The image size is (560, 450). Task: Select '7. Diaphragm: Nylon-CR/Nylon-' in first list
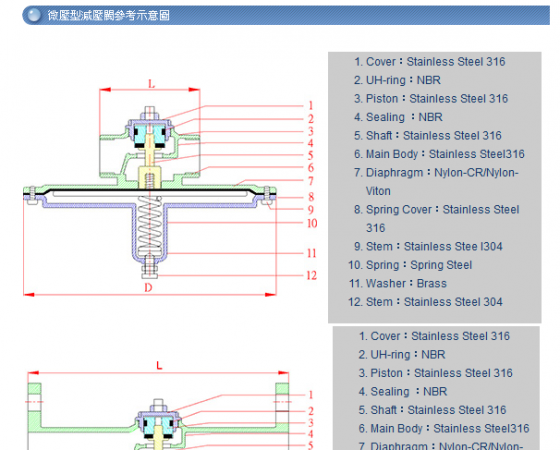436,173
